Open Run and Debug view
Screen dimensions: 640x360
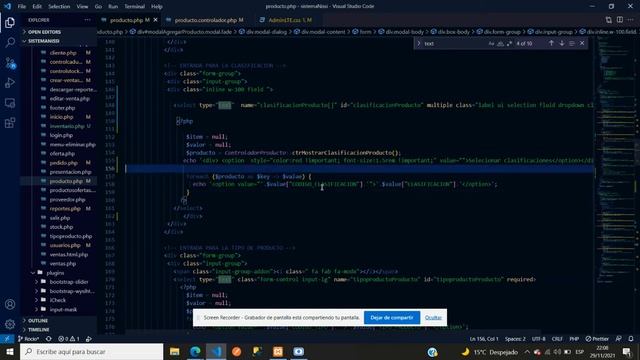[x=10, y=83]
